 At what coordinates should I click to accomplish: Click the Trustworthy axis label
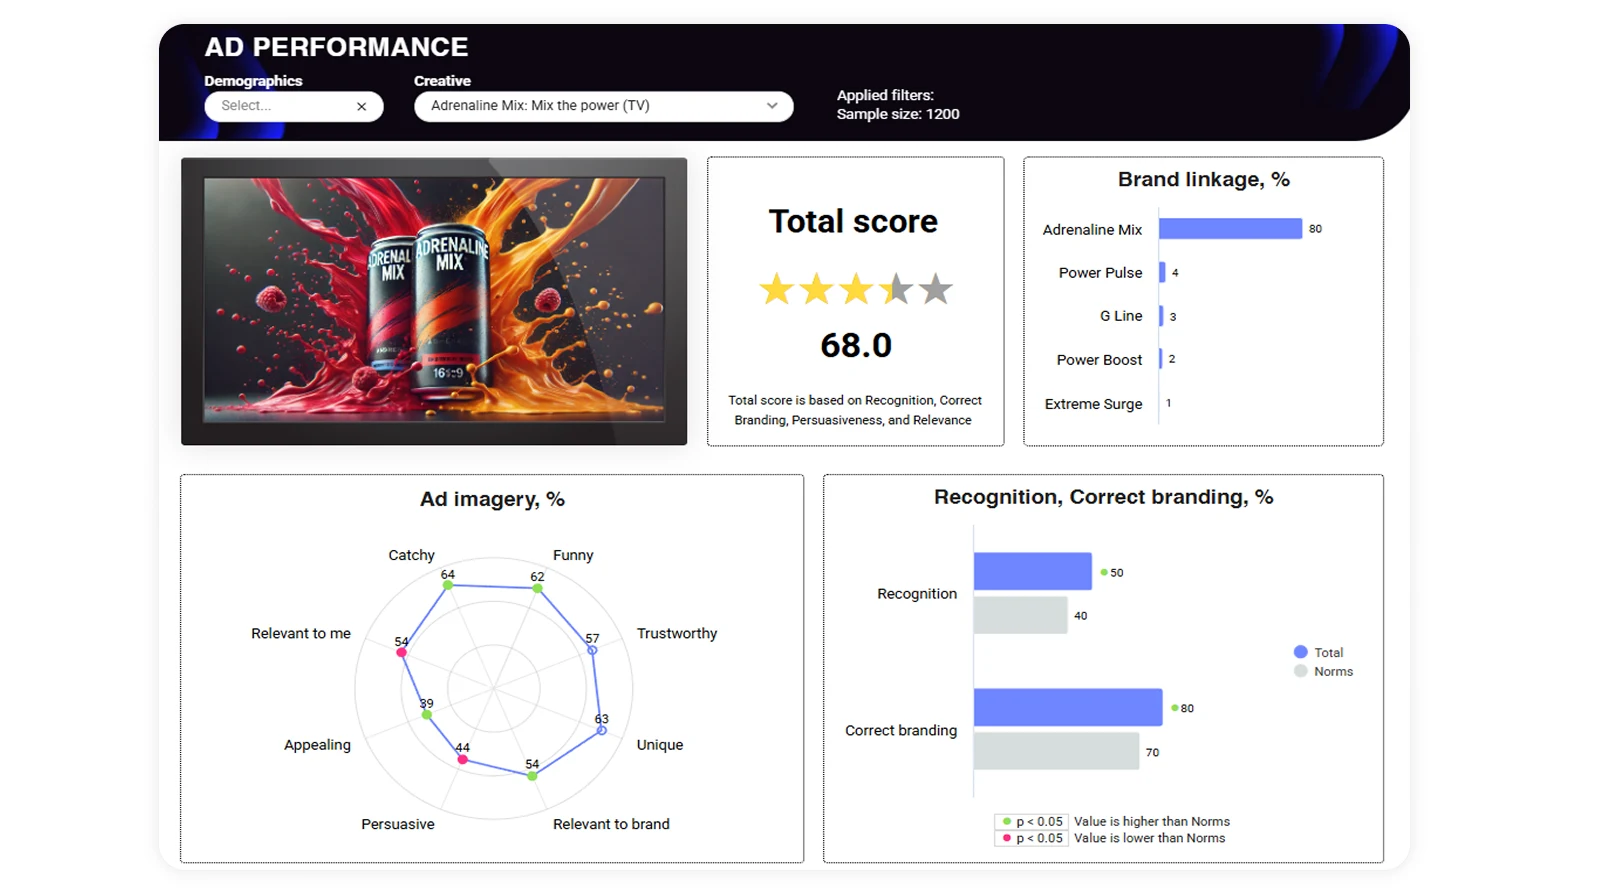[x=677, y=634]
